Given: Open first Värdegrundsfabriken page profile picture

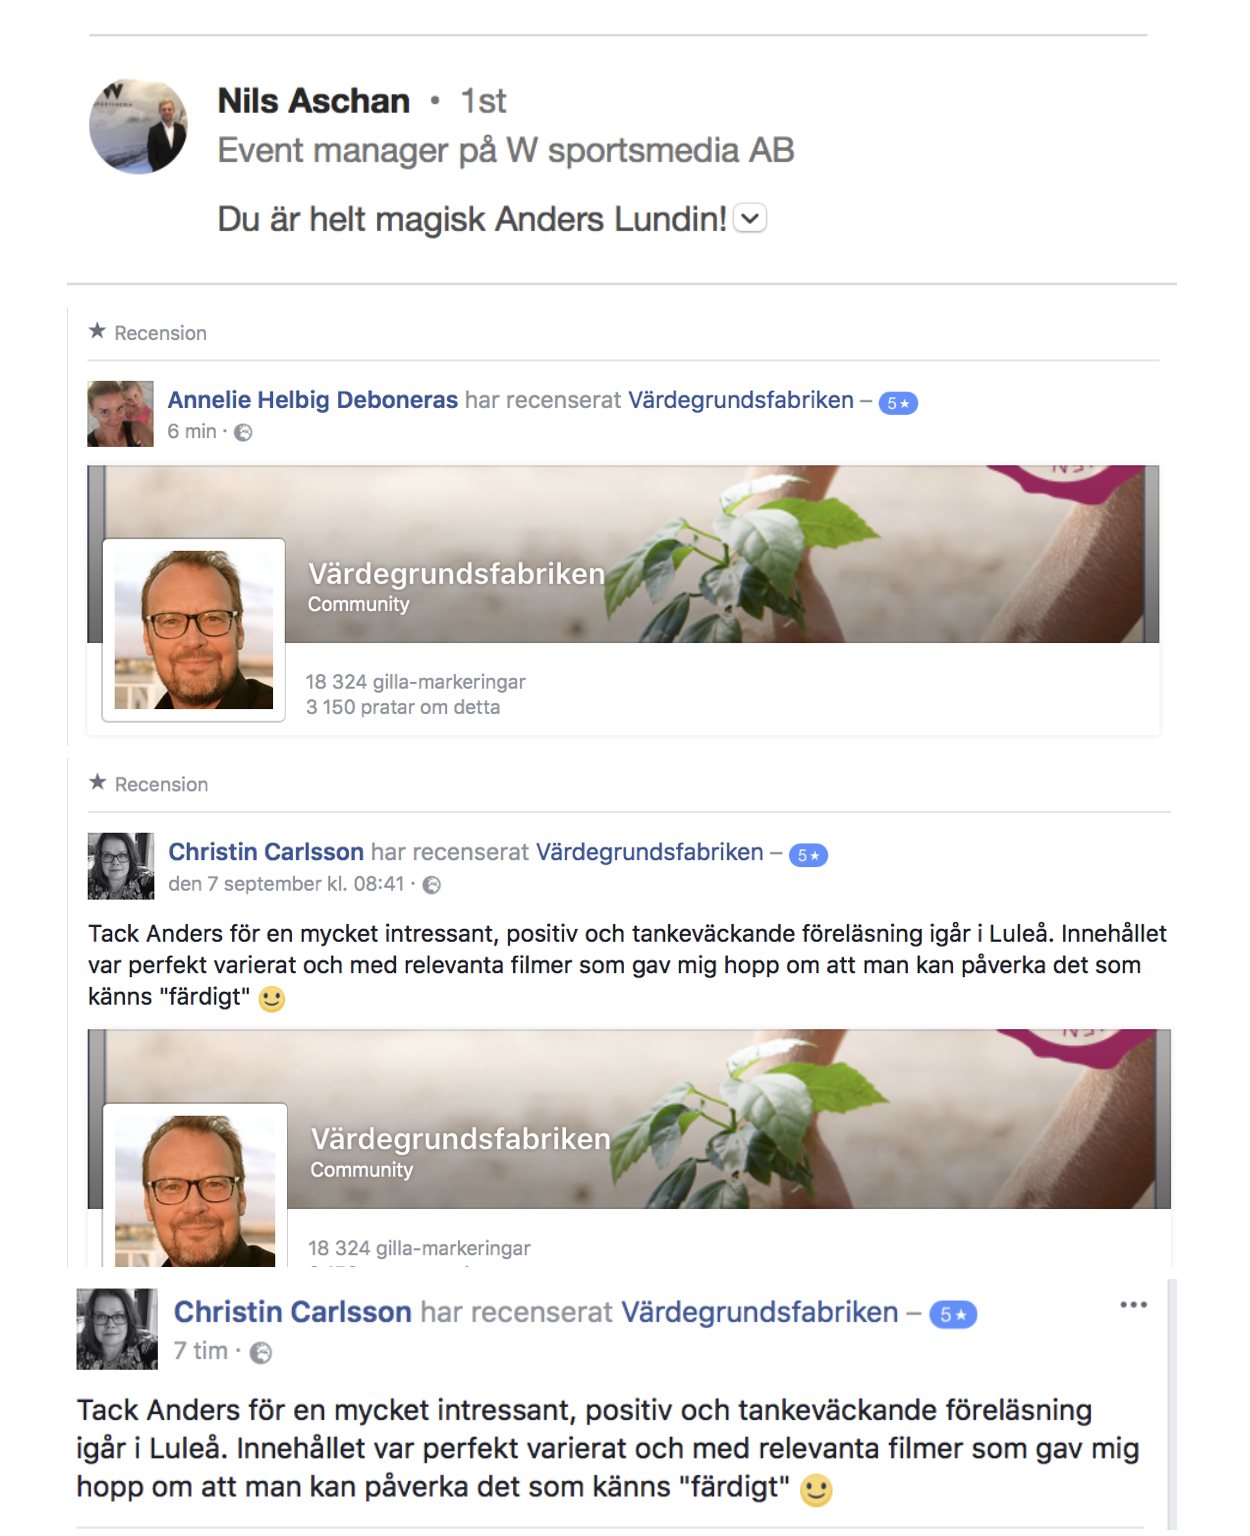Looking at the screenshot, I should pos(194,629).
